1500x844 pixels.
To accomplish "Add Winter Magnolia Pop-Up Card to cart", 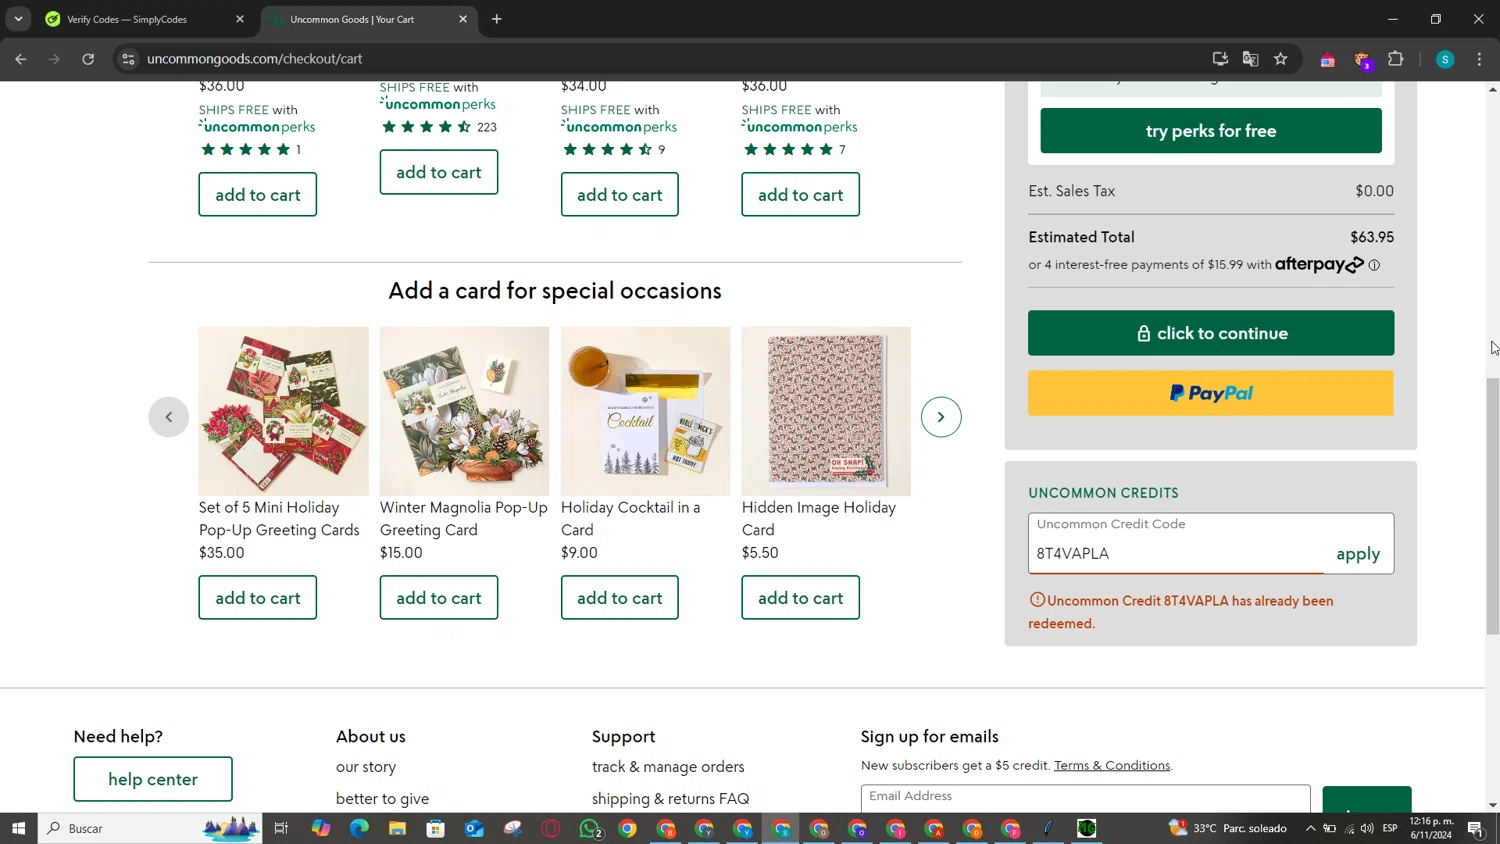I will (439, 598).
